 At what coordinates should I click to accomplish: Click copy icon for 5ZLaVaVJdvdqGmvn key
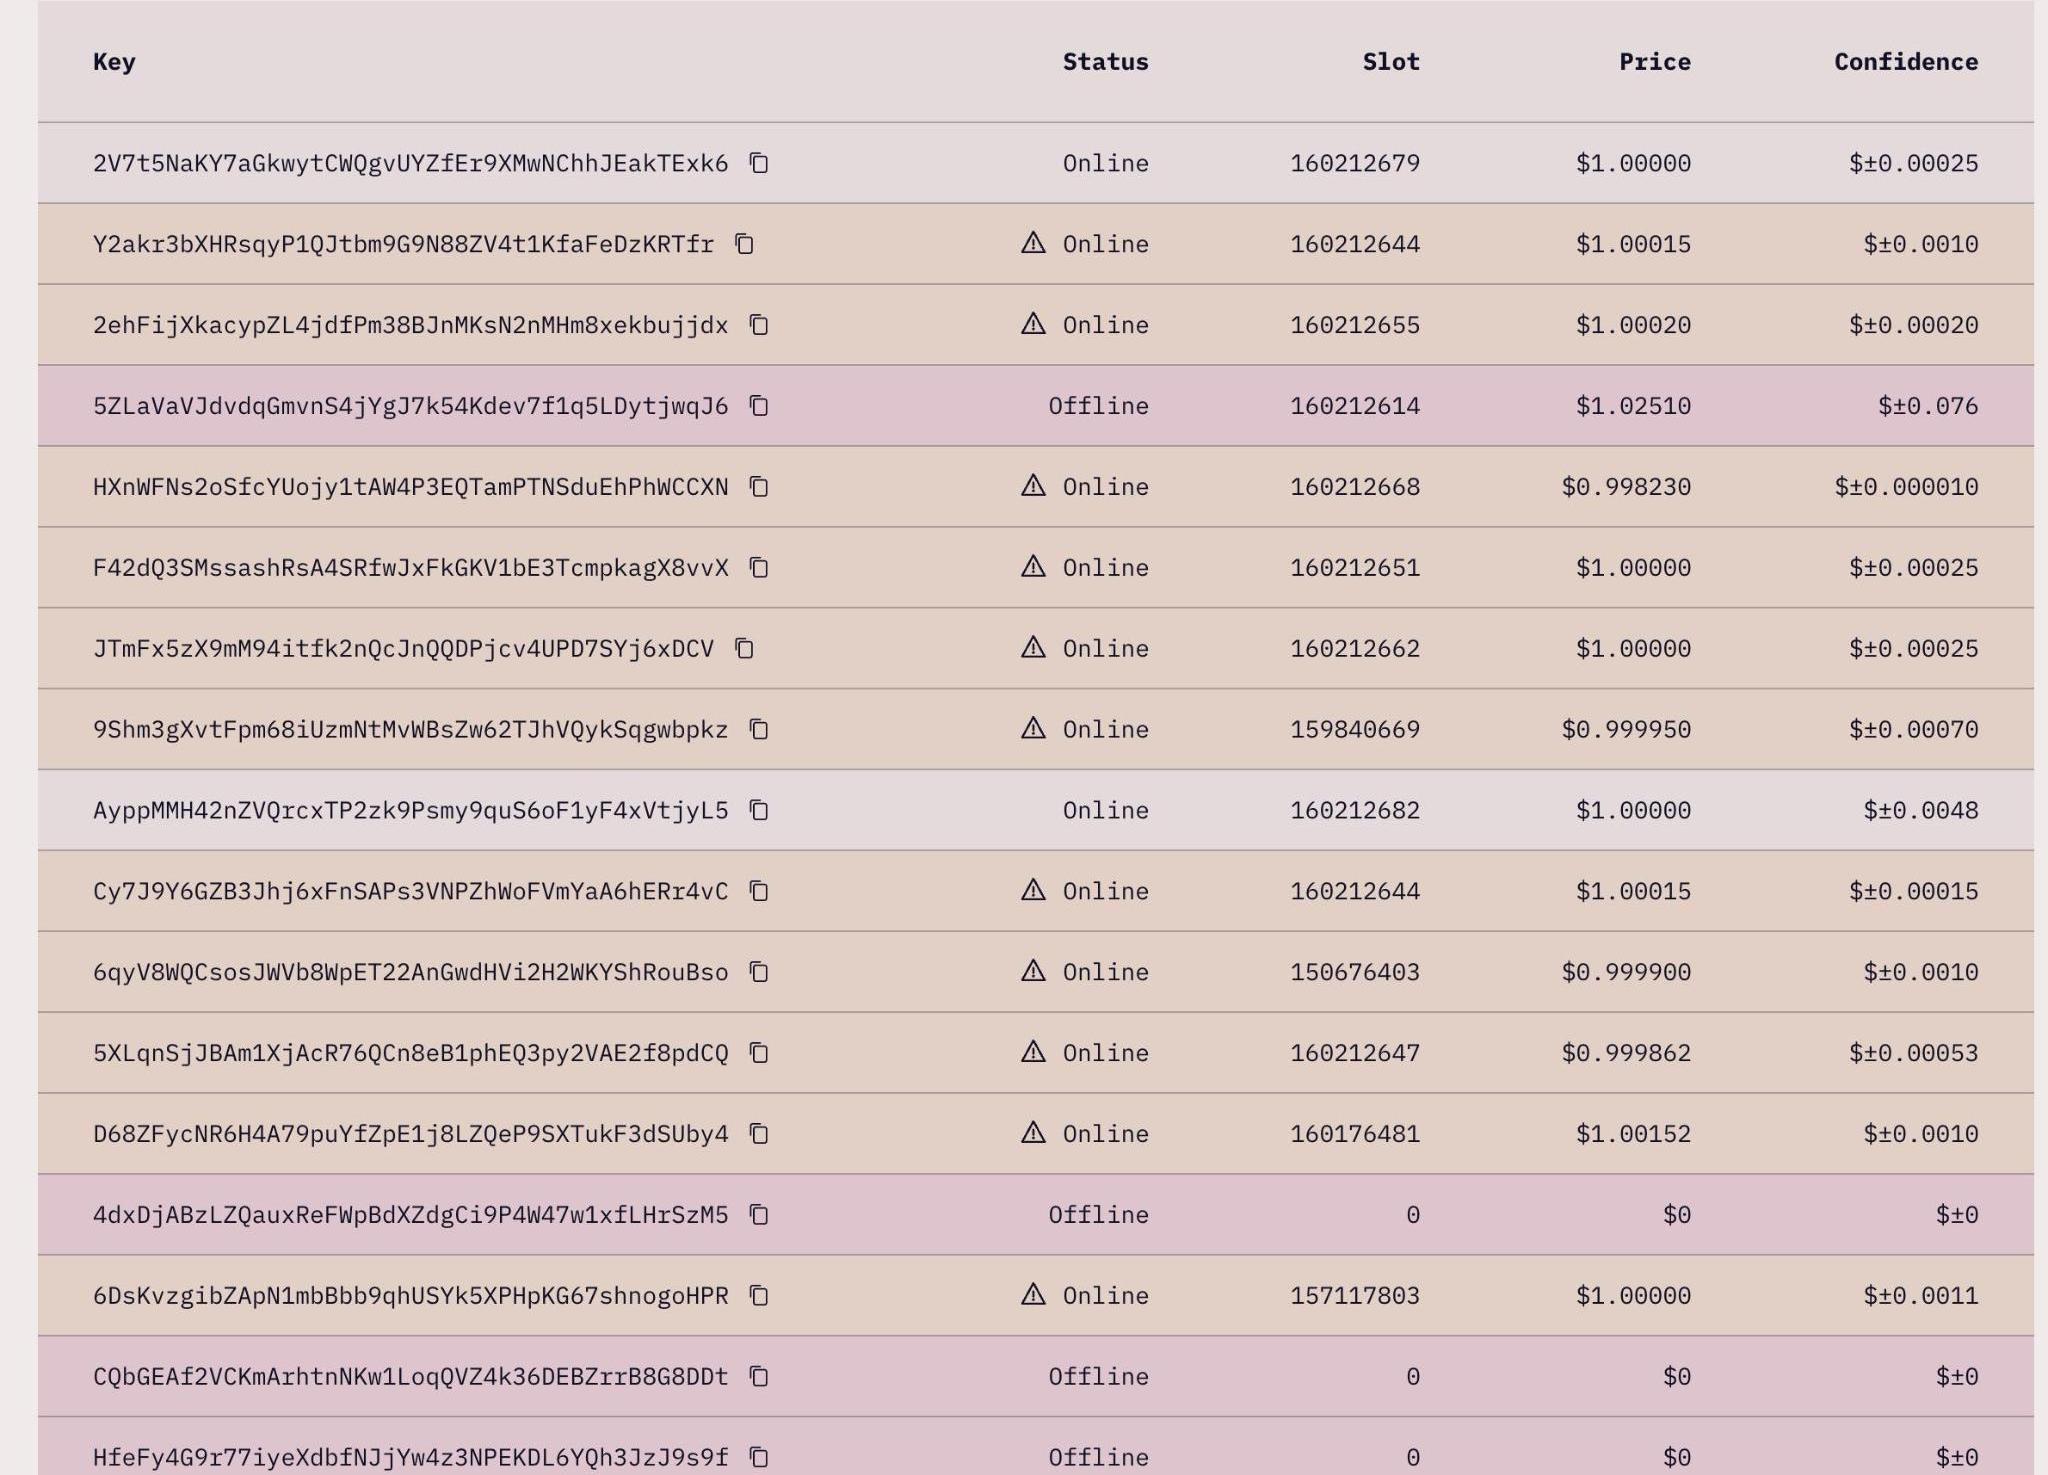(x=759, y=406)
